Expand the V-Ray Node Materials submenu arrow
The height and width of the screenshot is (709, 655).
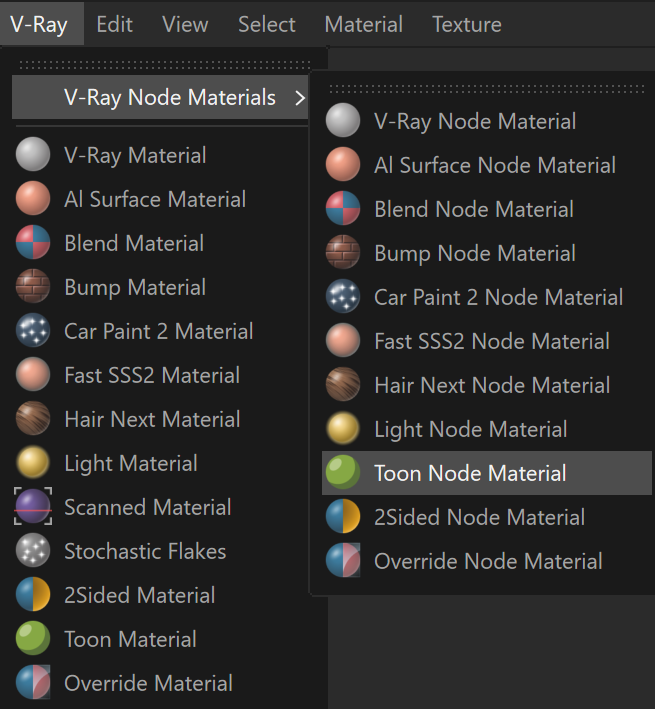click(300, 98)
